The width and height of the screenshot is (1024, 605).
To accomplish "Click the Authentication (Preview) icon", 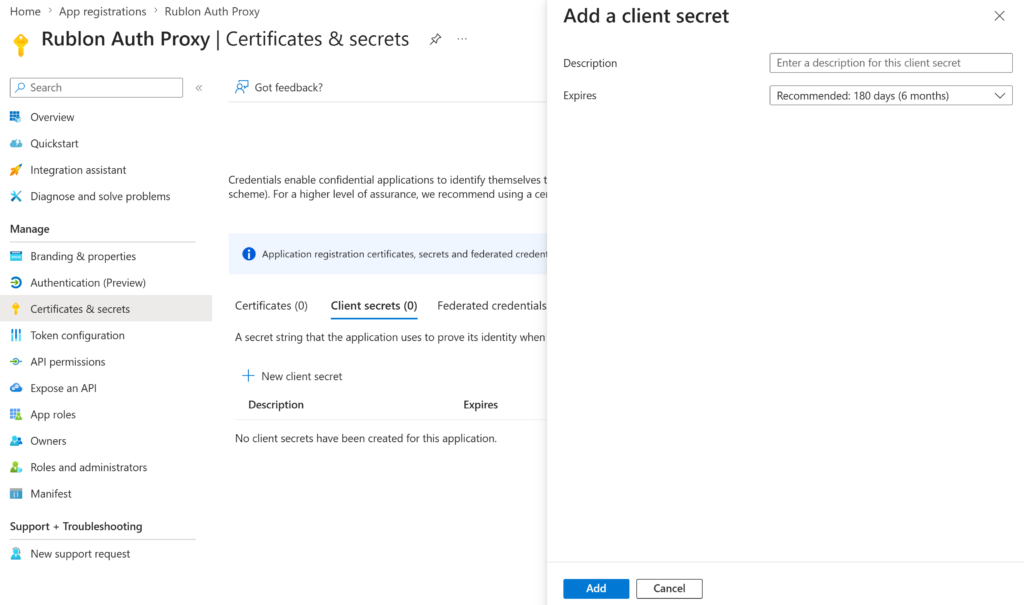I will 16,282.
